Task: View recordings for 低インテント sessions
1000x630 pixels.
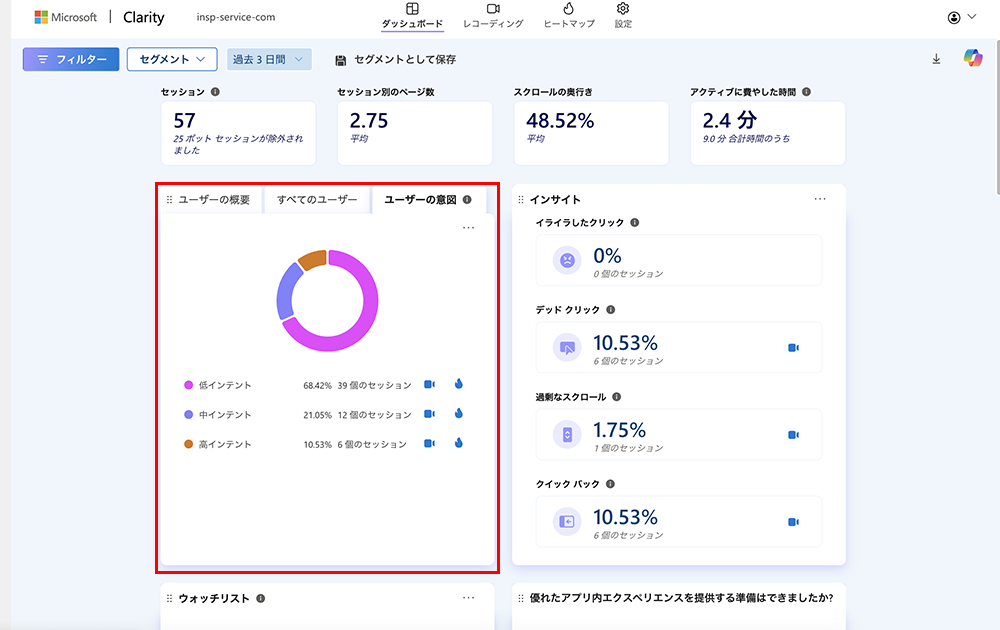Action: 430,385
